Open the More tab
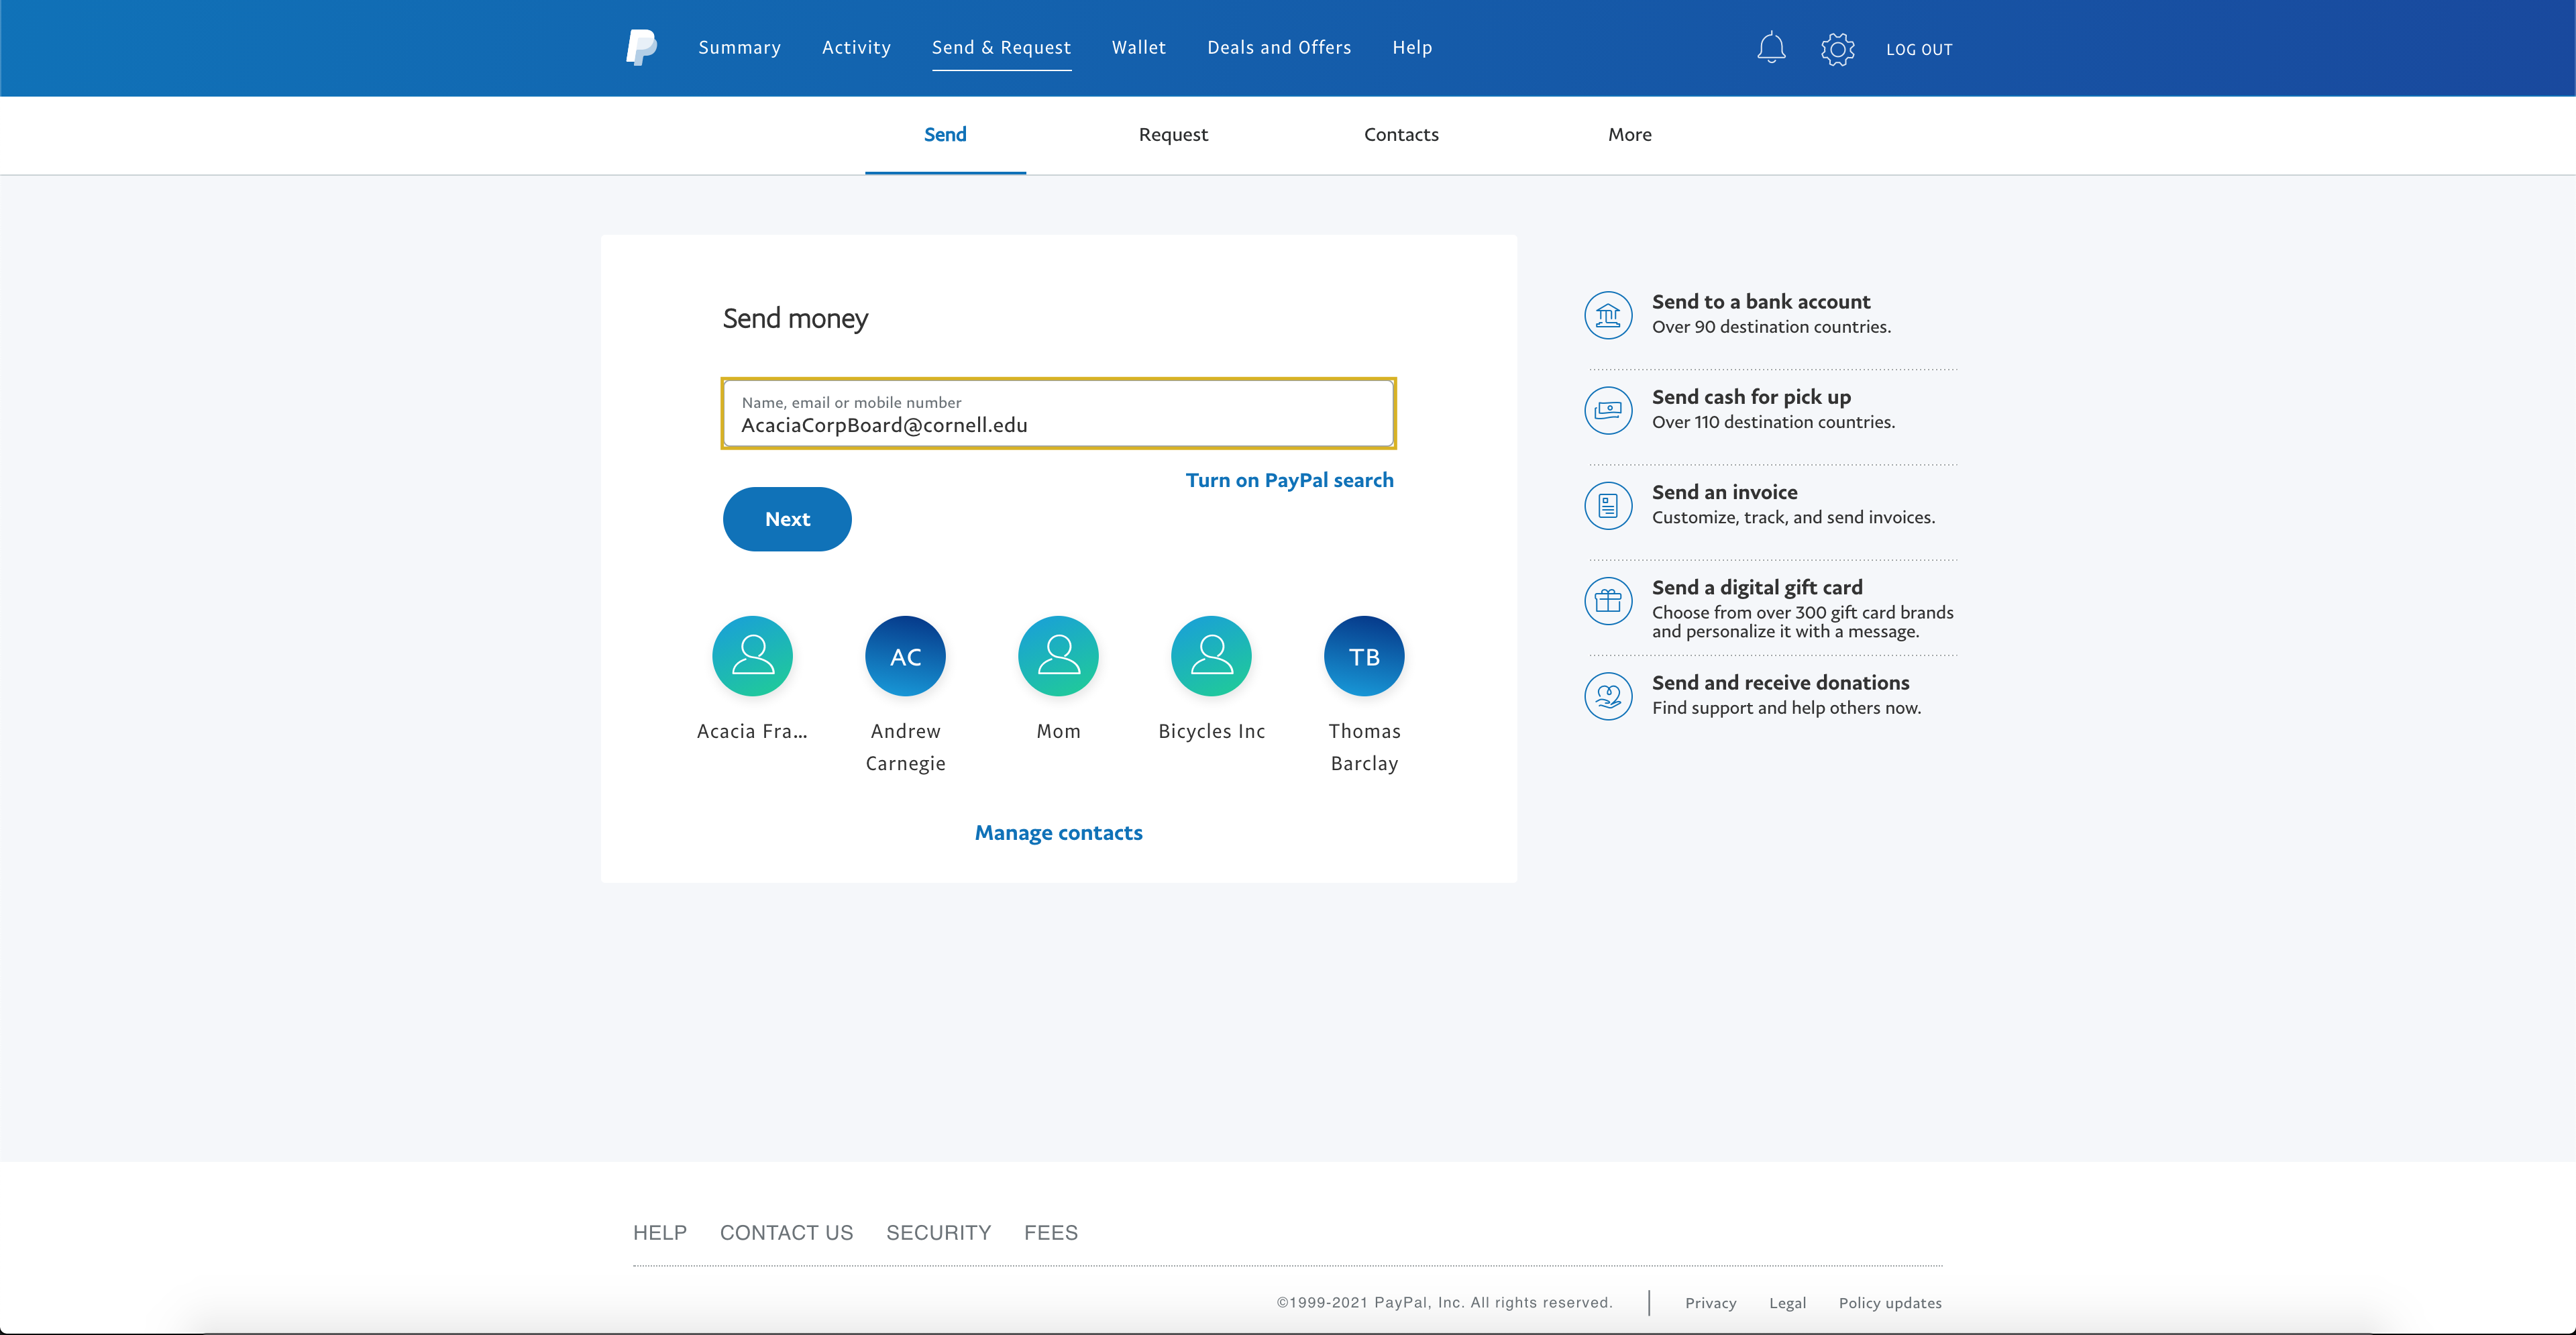 pos(1630,134)
